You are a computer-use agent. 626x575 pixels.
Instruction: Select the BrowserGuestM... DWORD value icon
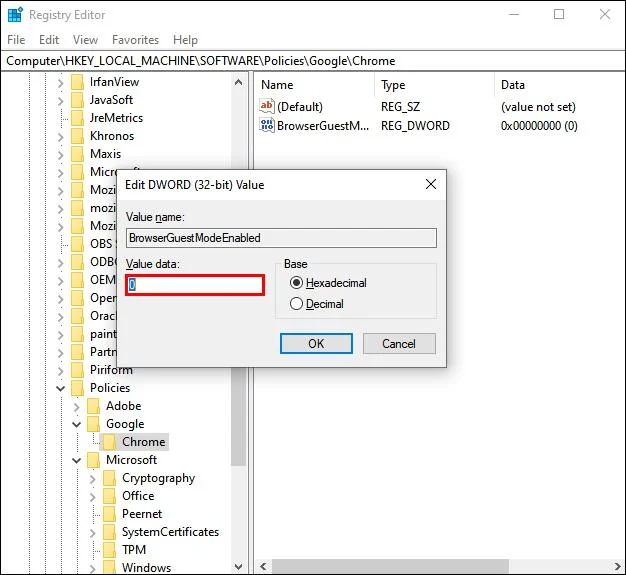click(x=267, y=125)
